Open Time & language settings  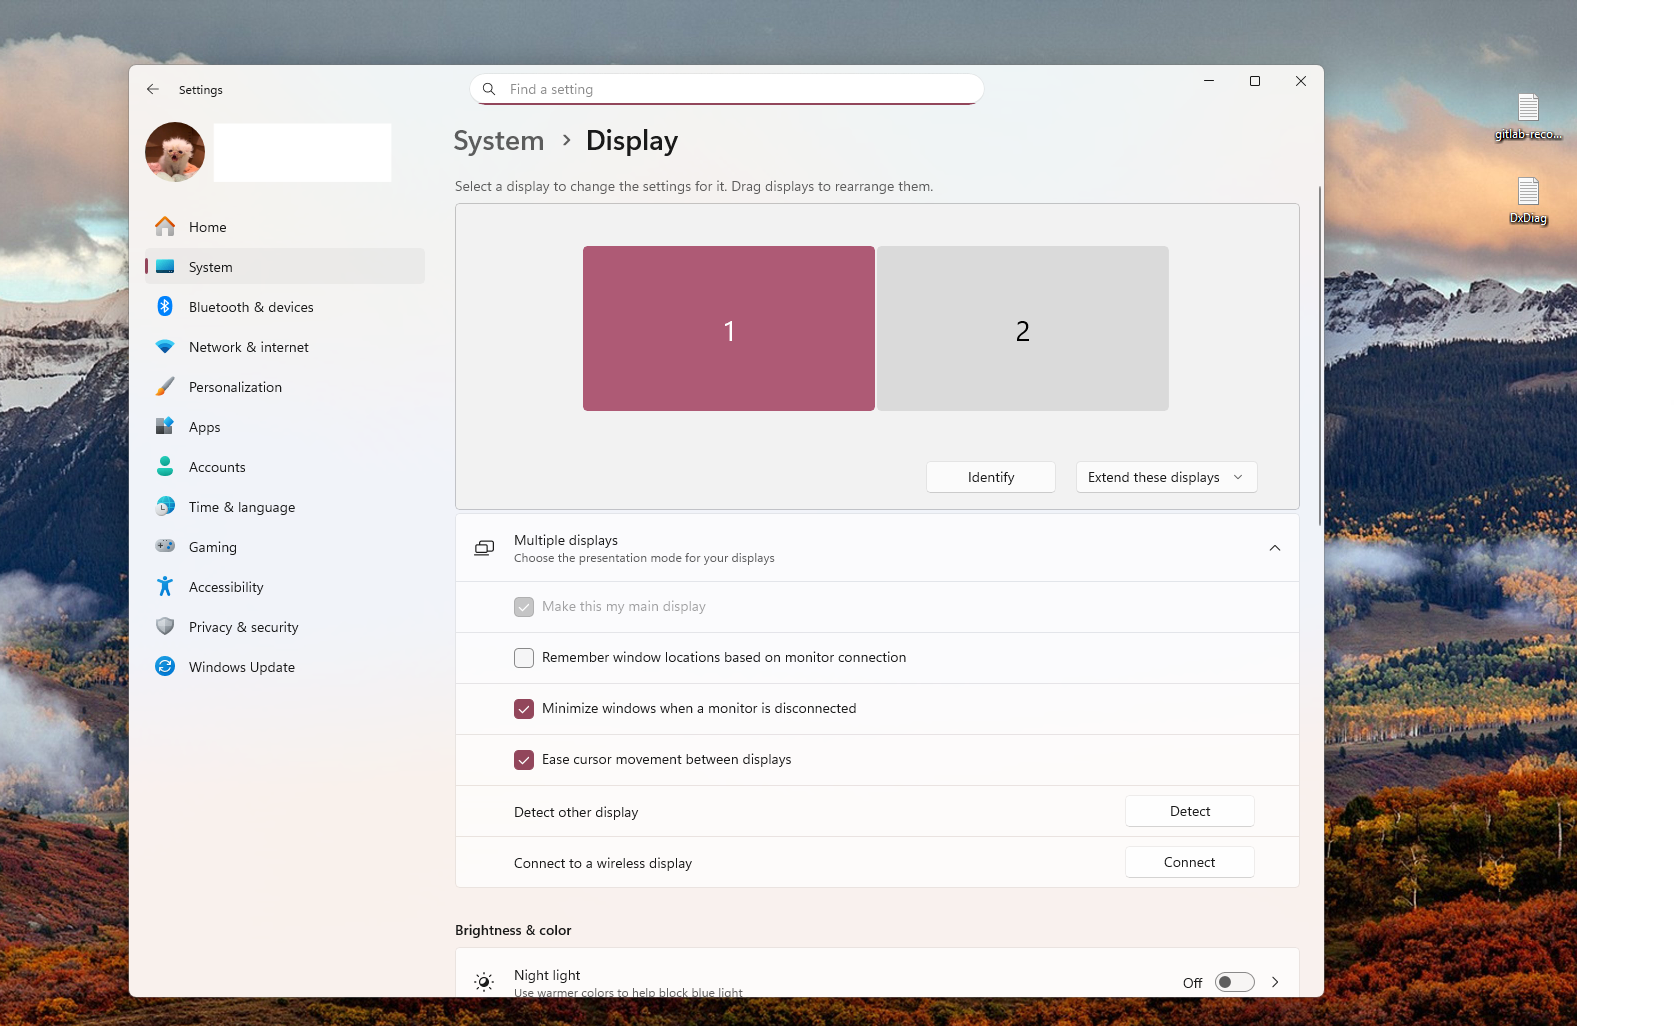pyautogui.click(x=285, y=507)
